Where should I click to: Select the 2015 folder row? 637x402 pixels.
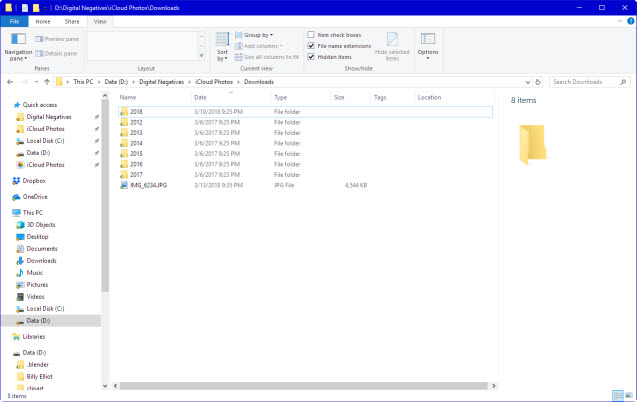pos(306,154)
